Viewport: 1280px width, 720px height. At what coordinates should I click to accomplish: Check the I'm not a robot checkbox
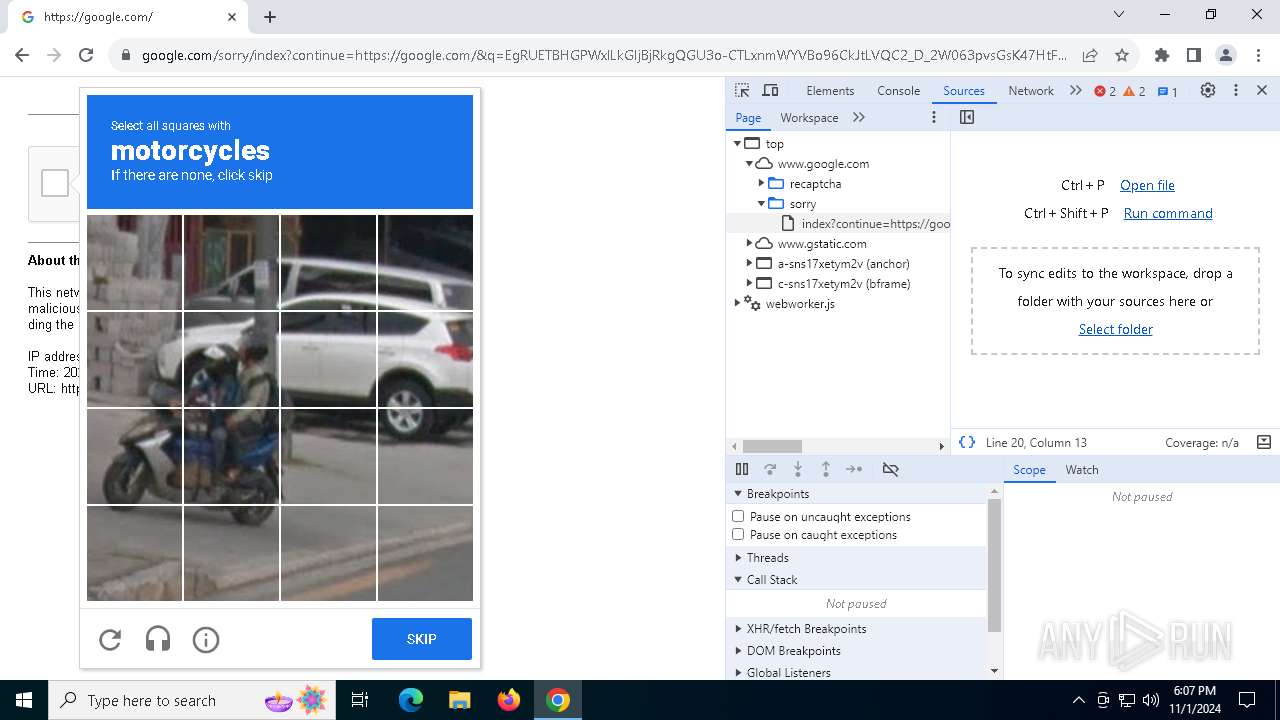[x=55, y=183]
